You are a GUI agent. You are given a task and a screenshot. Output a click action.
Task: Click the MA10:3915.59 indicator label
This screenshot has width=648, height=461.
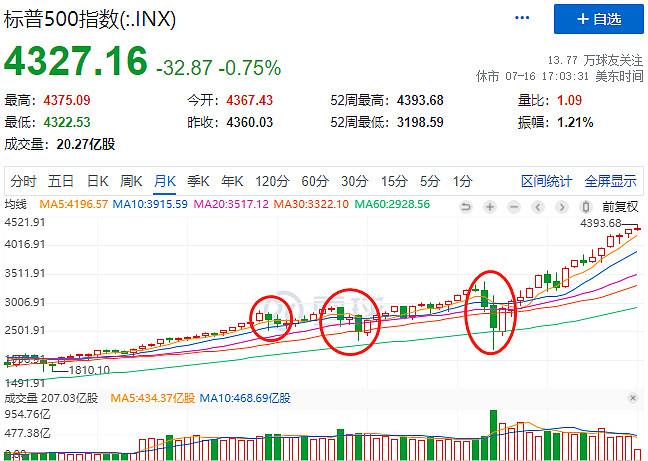point(150,204)
